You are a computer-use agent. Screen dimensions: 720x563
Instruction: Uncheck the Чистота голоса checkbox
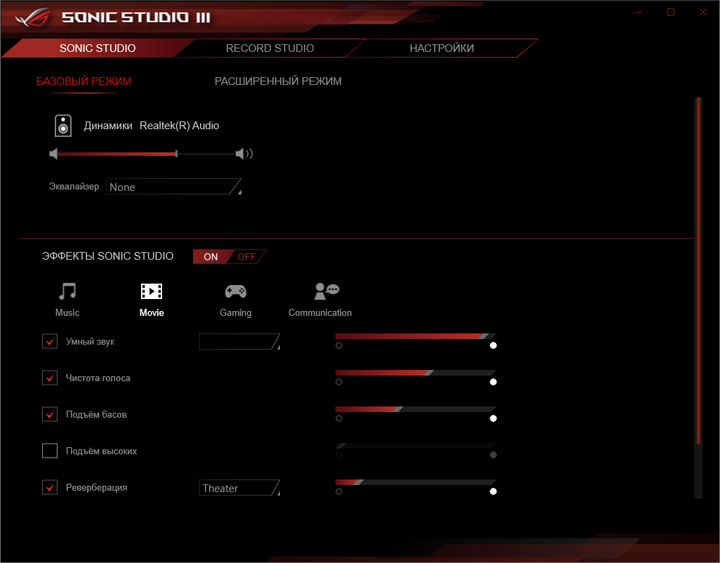coord(50,378)
